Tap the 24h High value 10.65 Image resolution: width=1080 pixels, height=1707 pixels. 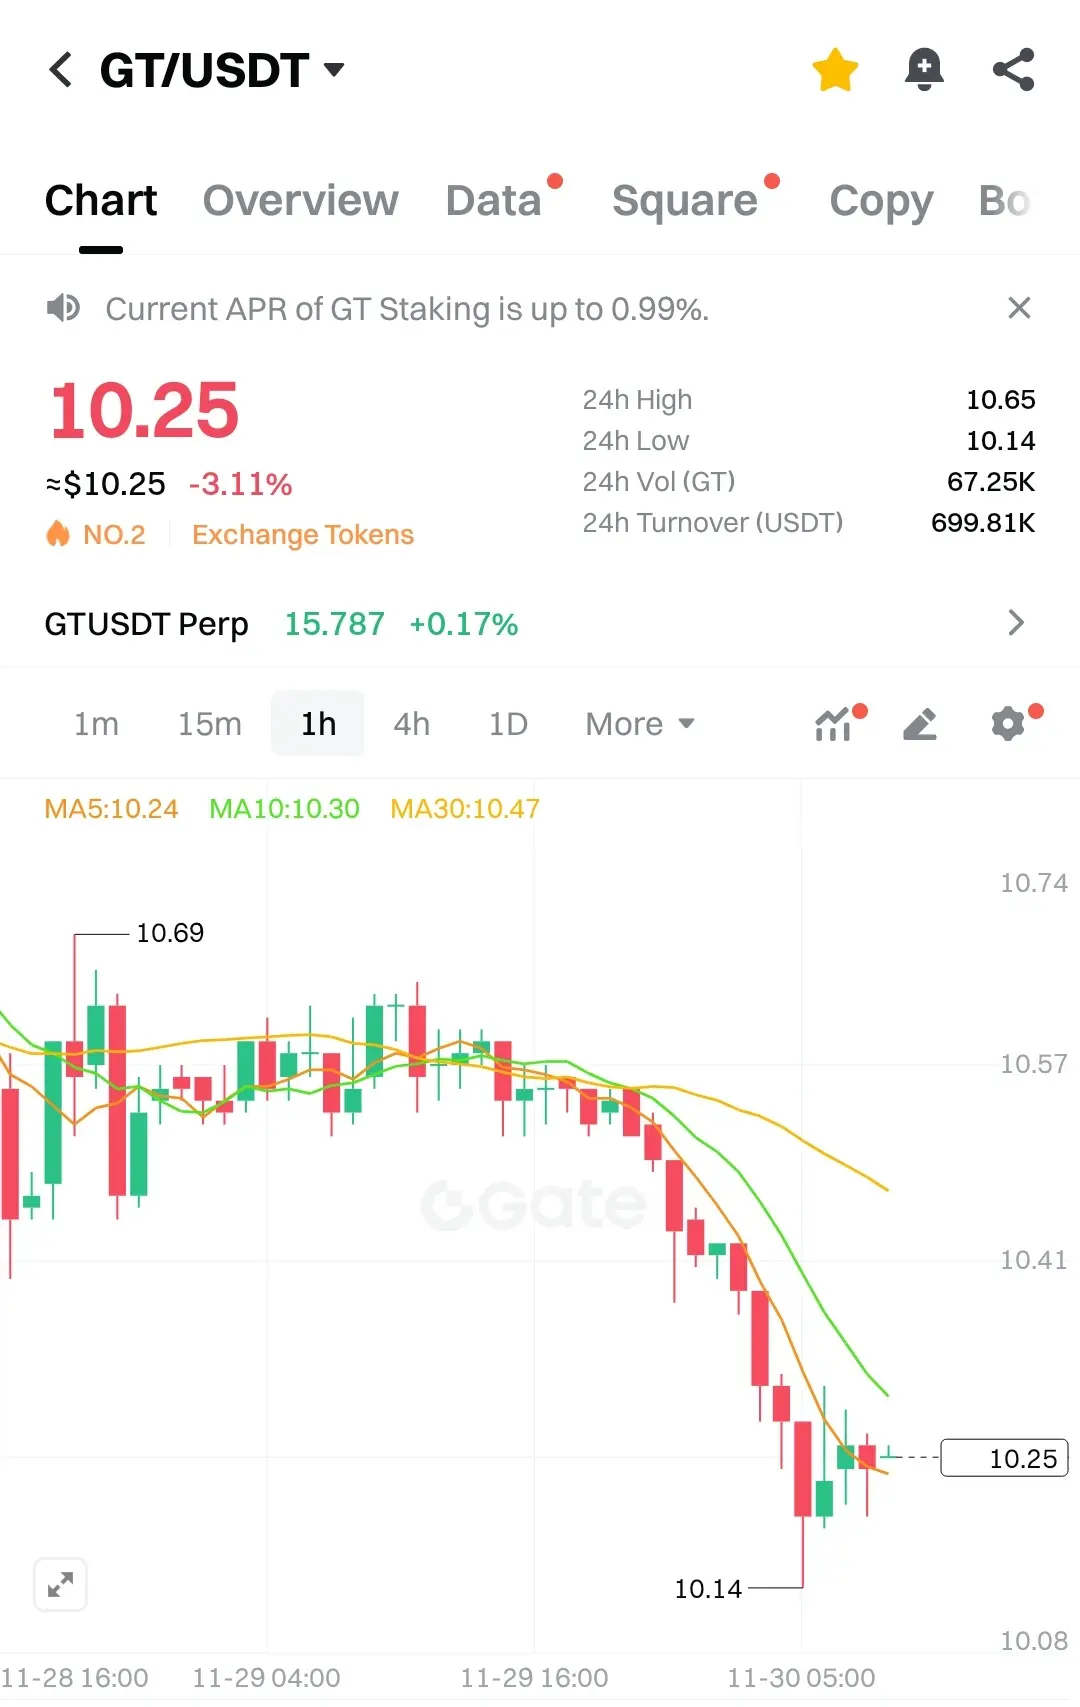pos(1000,400)
